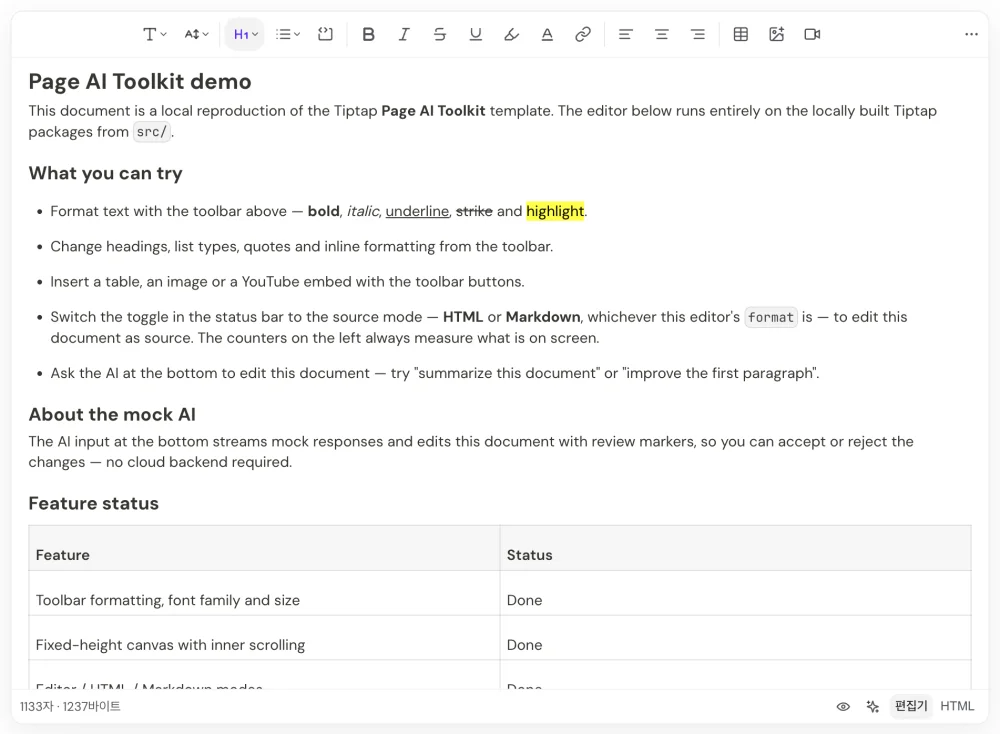This screenshot has height=734, width=1000.
Task: Toggle the eye preview icon in status bar
Action: (x=843, y=707)
